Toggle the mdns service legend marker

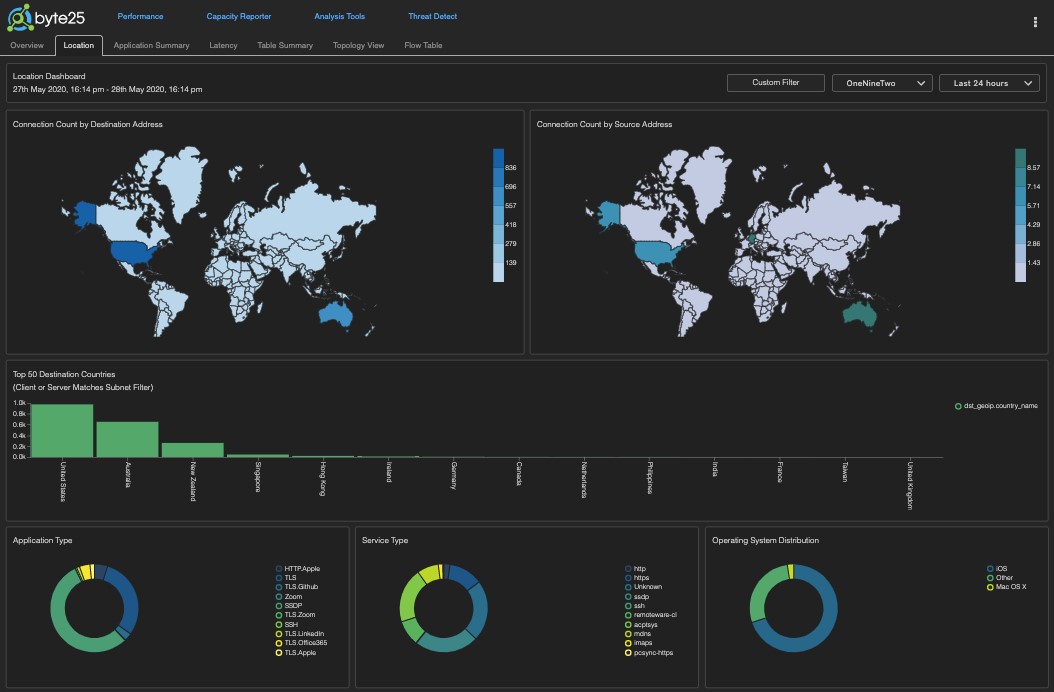[x=628, y=633]
